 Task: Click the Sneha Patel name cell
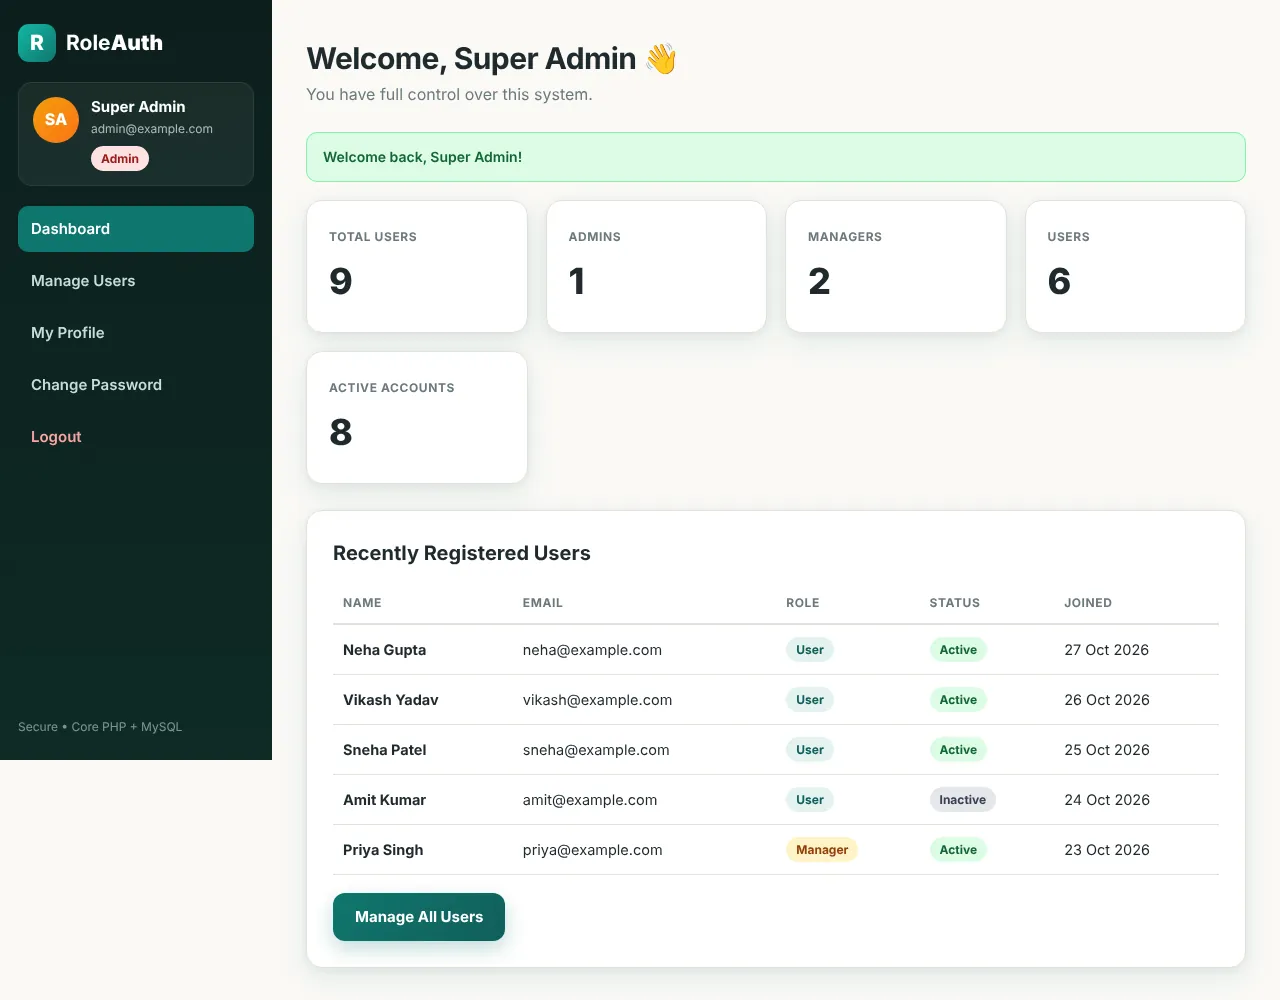tap(385, 750)
